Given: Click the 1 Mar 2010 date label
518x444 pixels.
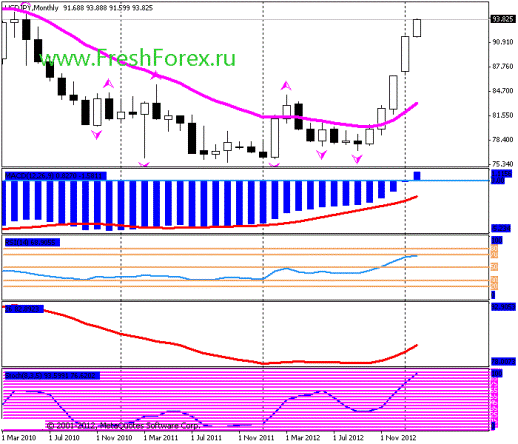Looking at the screenshot, I should (19, 437).
